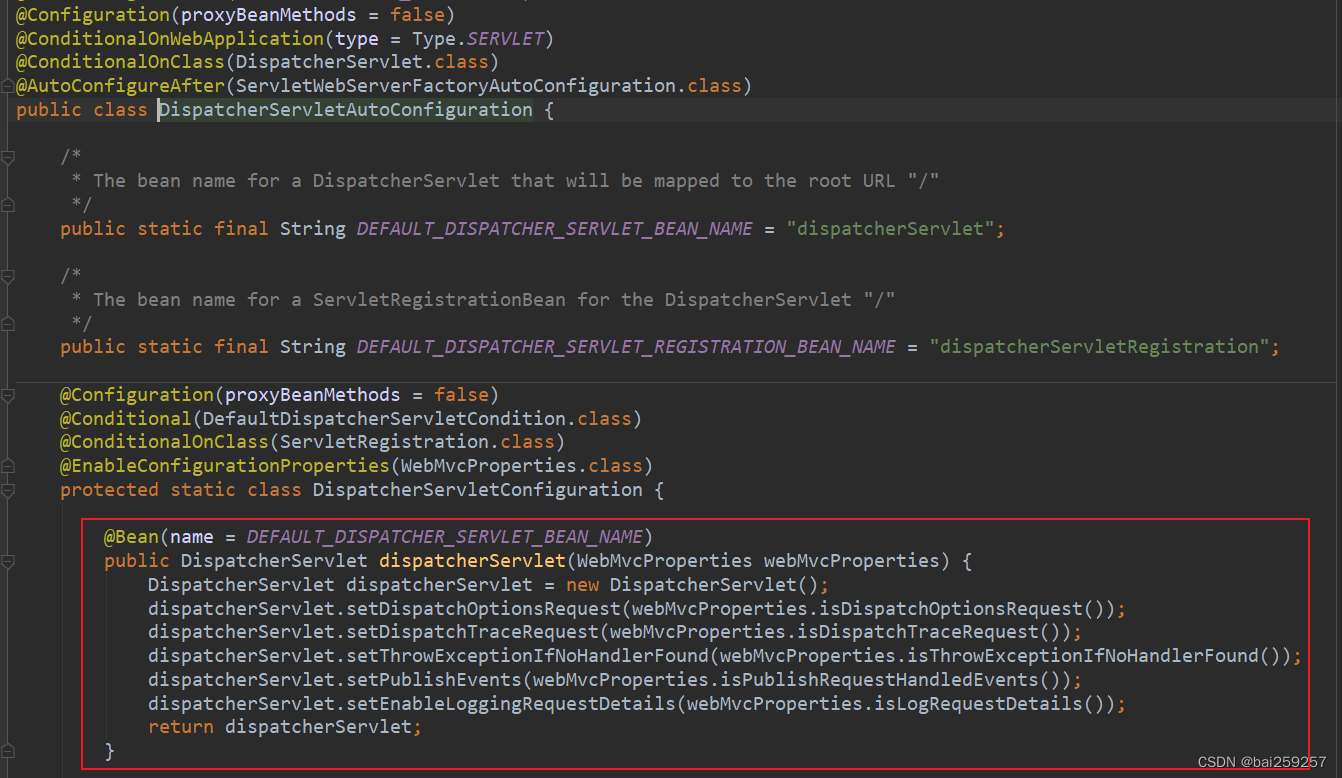Collapse the DispatcherServletConfiguration inner class

[x=8, y=490]
